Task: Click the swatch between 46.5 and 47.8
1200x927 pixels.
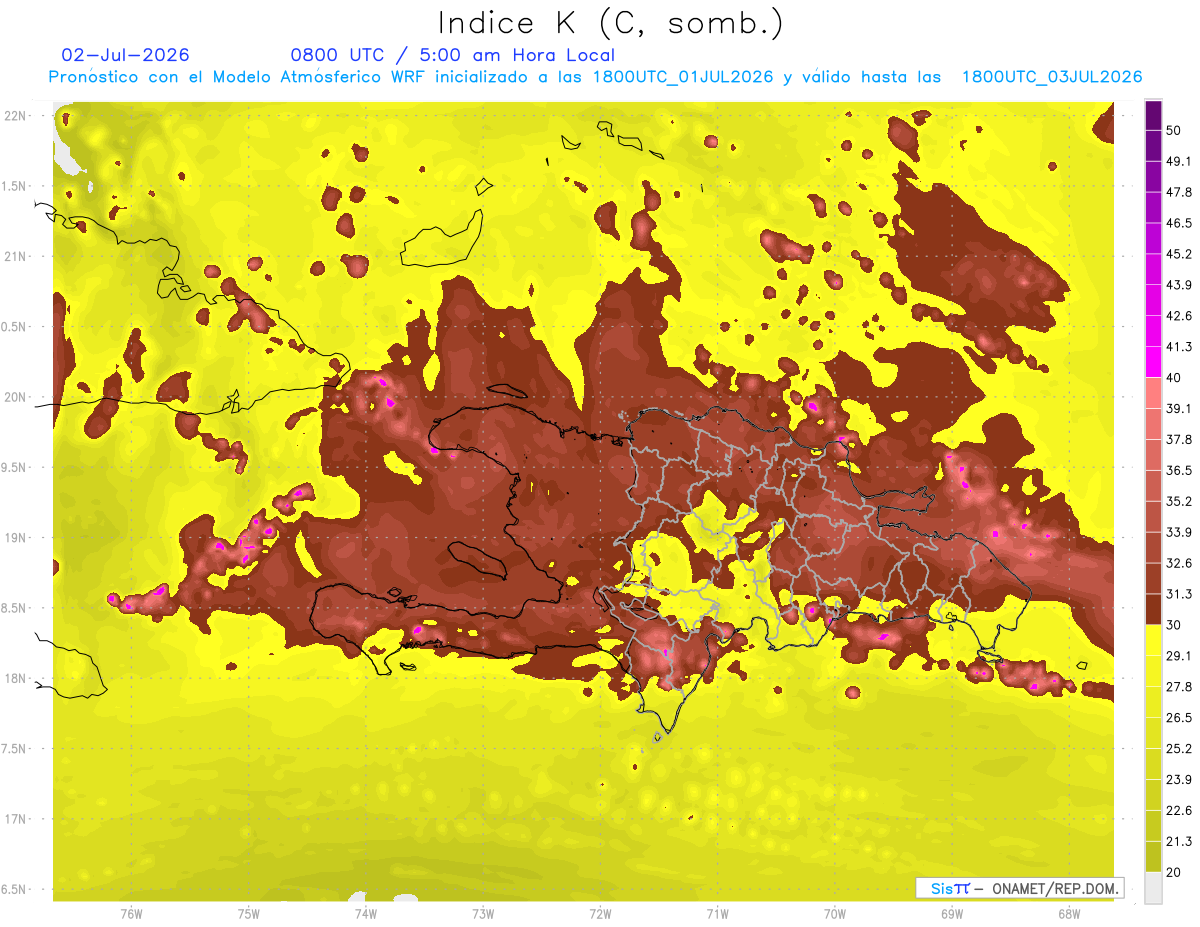Action: pyautogui.click(x=1153, y=207)
